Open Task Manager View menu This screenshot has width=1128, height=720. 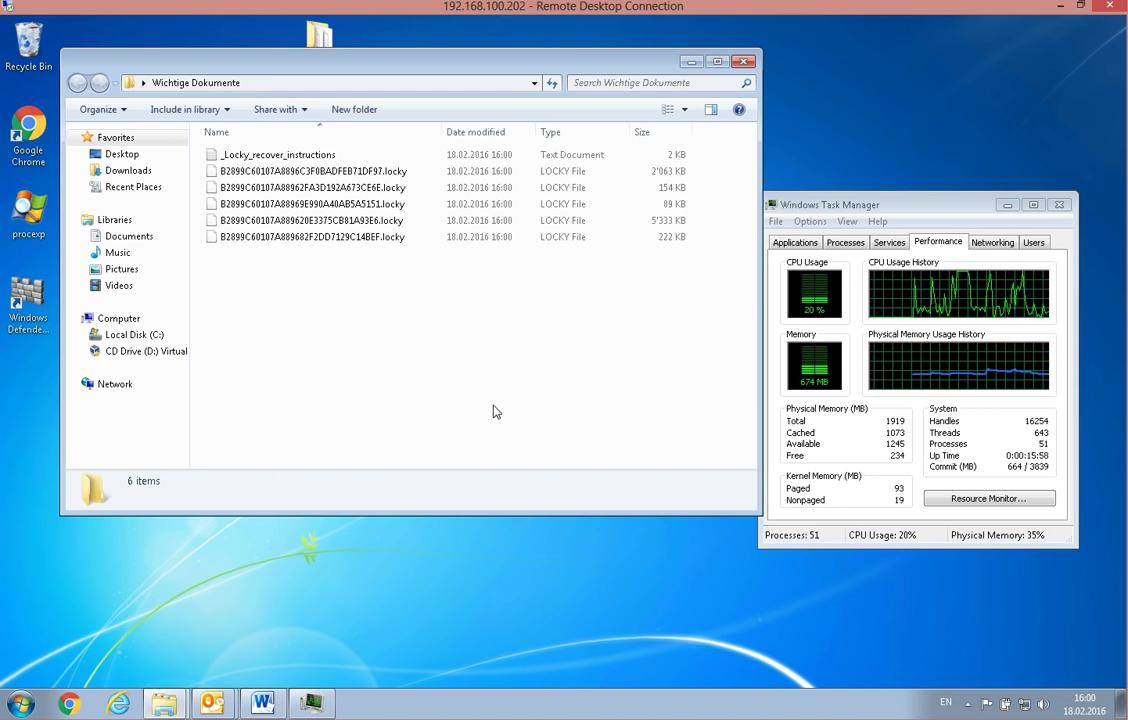click(x=847, y=222)
